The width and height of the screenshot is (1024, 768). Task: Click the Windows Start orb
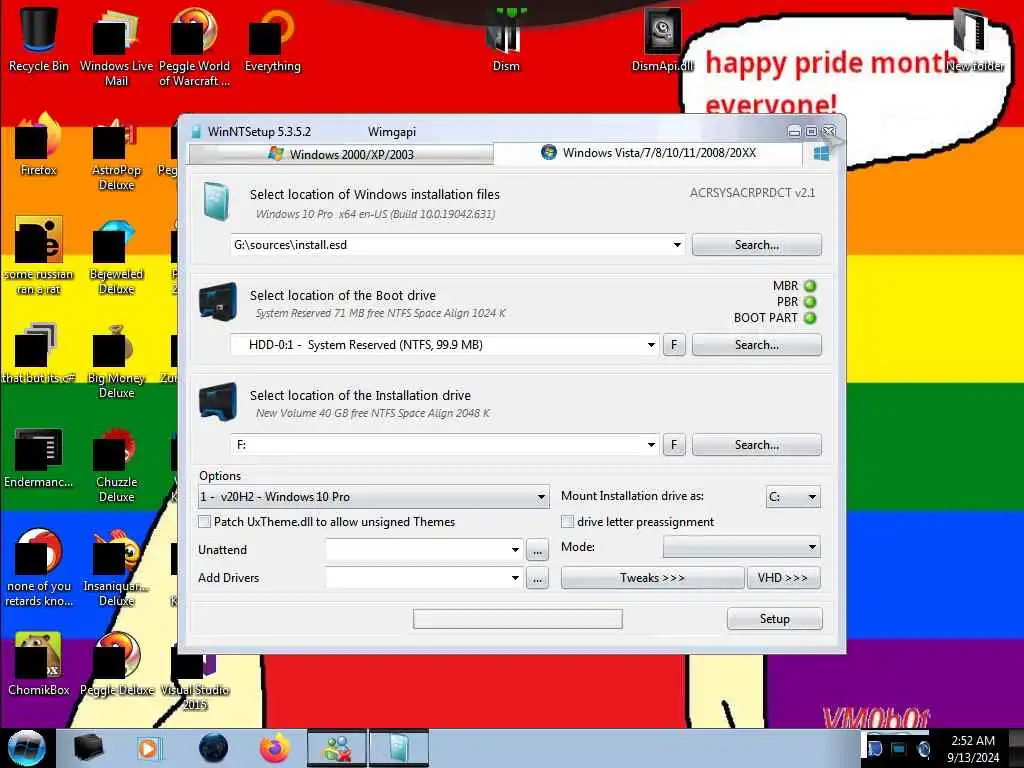pyautogui.click(x=27, y=748)
